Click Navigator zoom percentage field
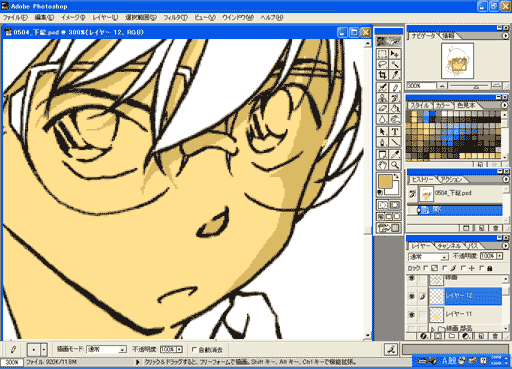Screen dimensions: 512x369 421,86
